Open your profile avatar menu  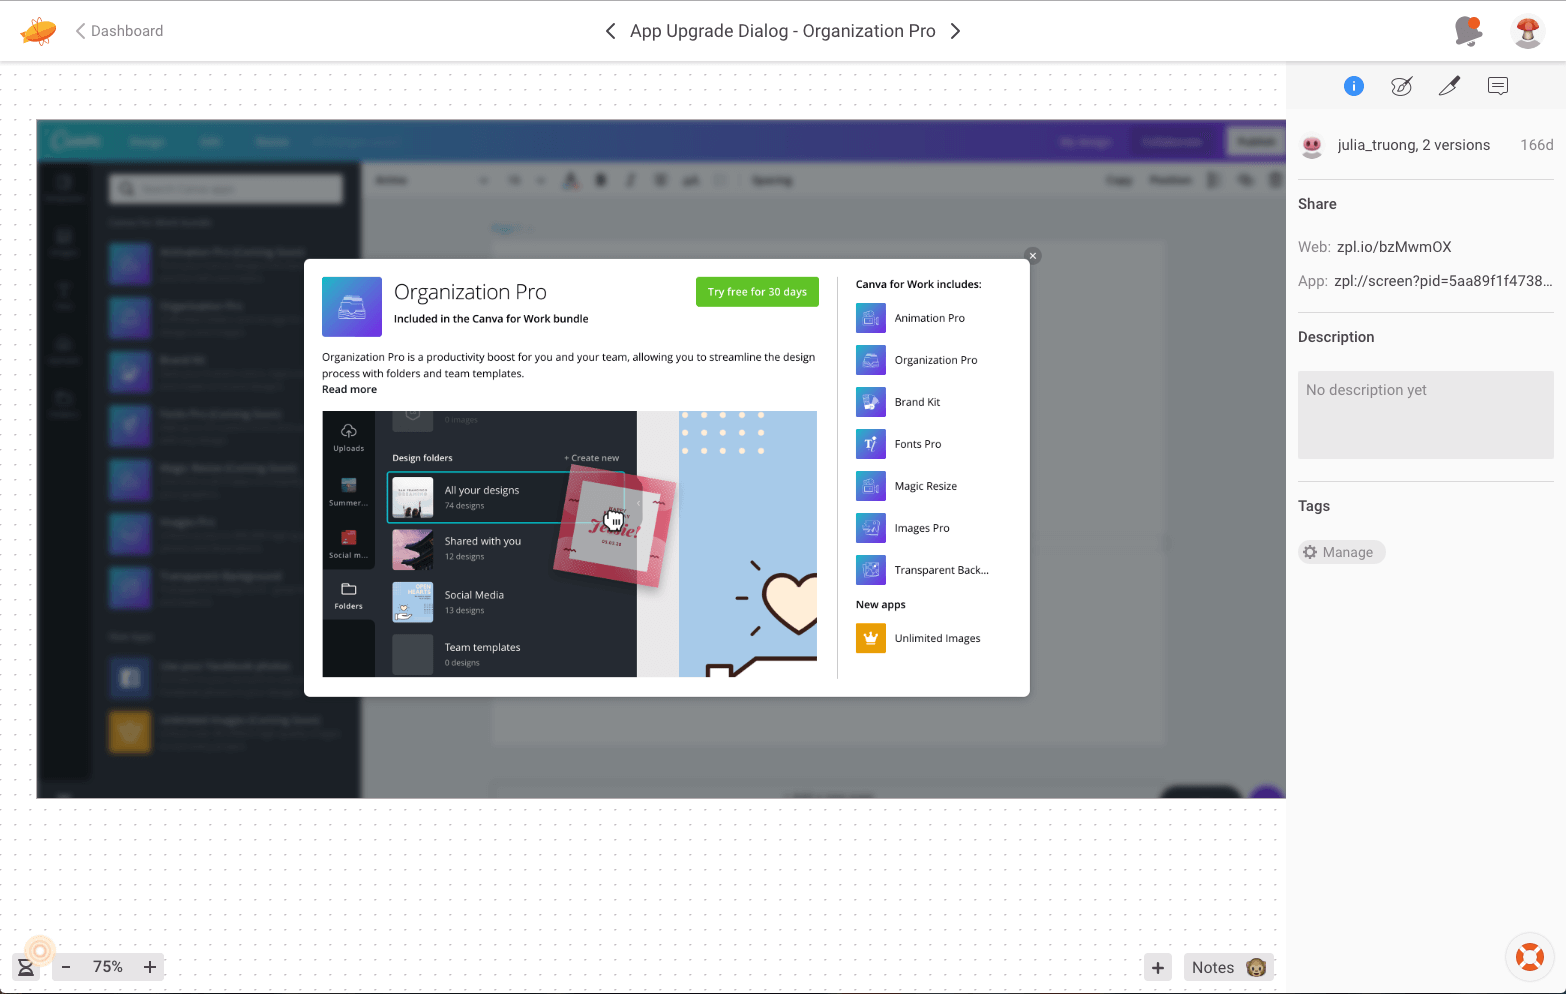click(x=1527, y=31)
